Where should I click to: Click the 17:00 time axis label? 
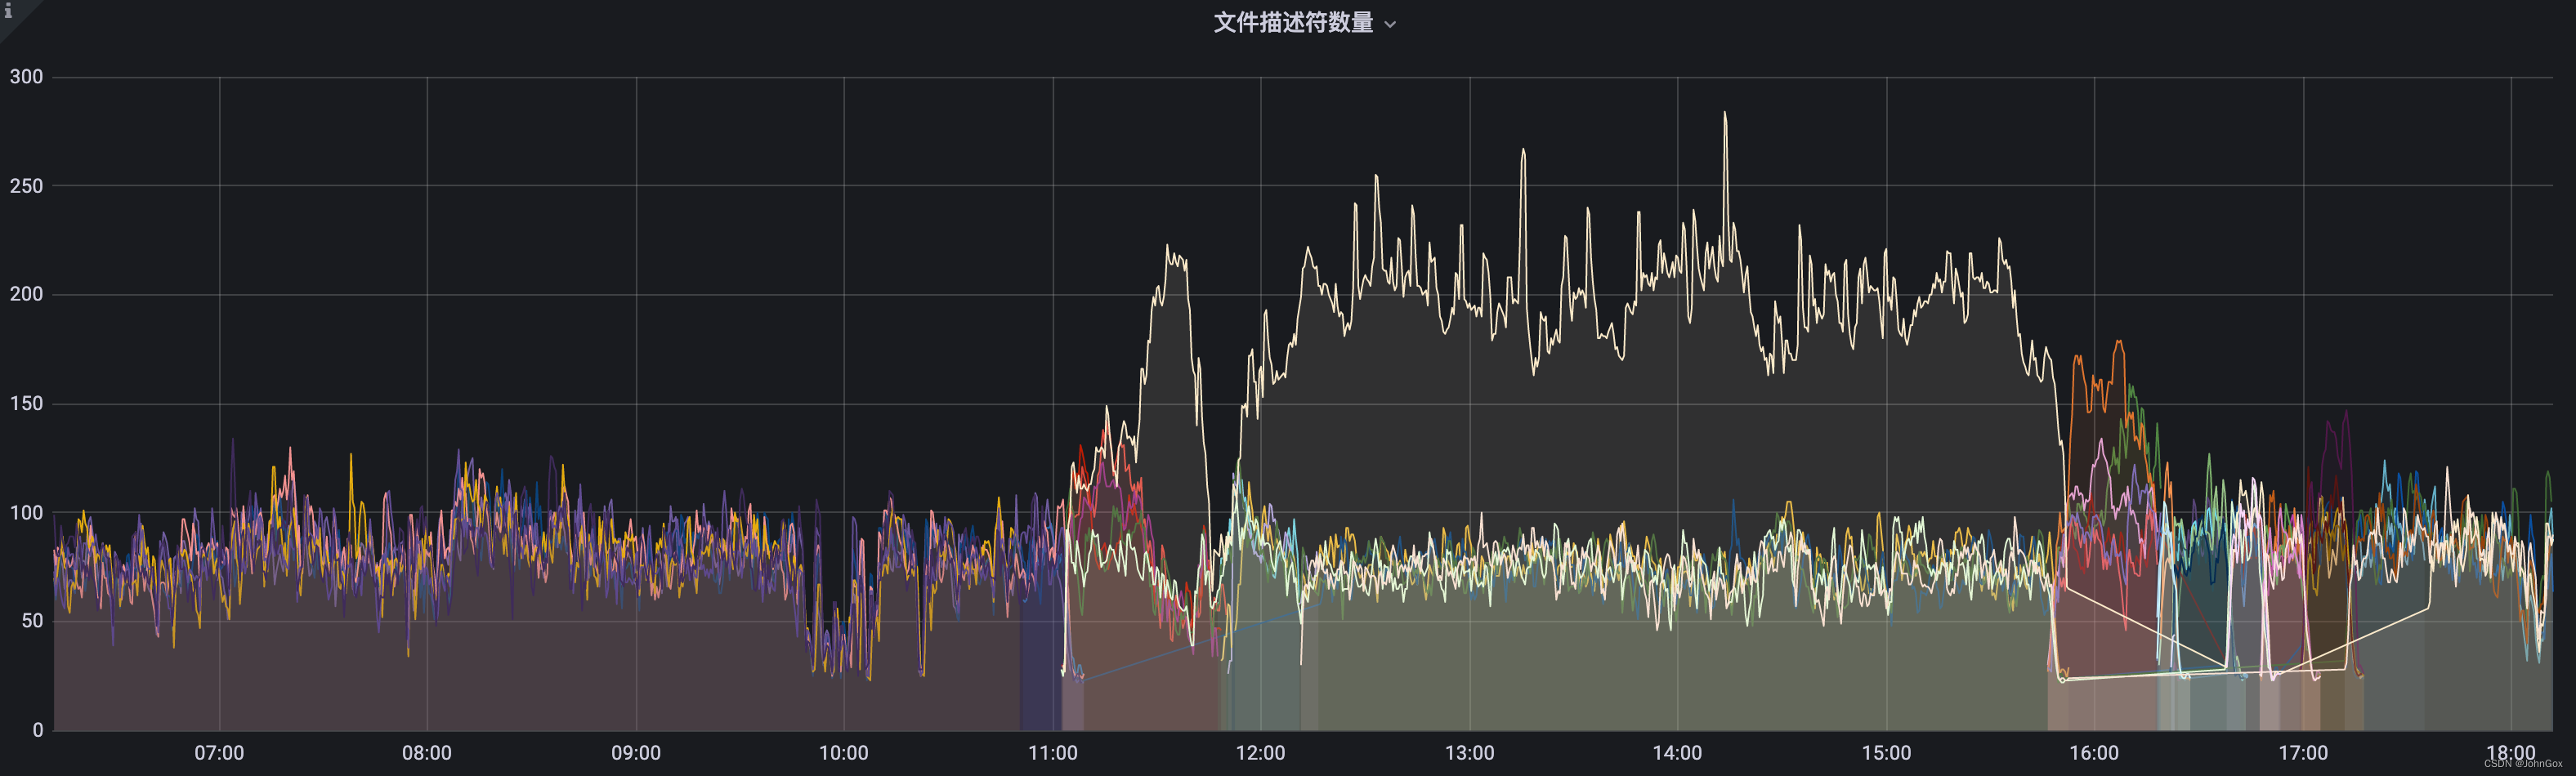[2303, 753]
